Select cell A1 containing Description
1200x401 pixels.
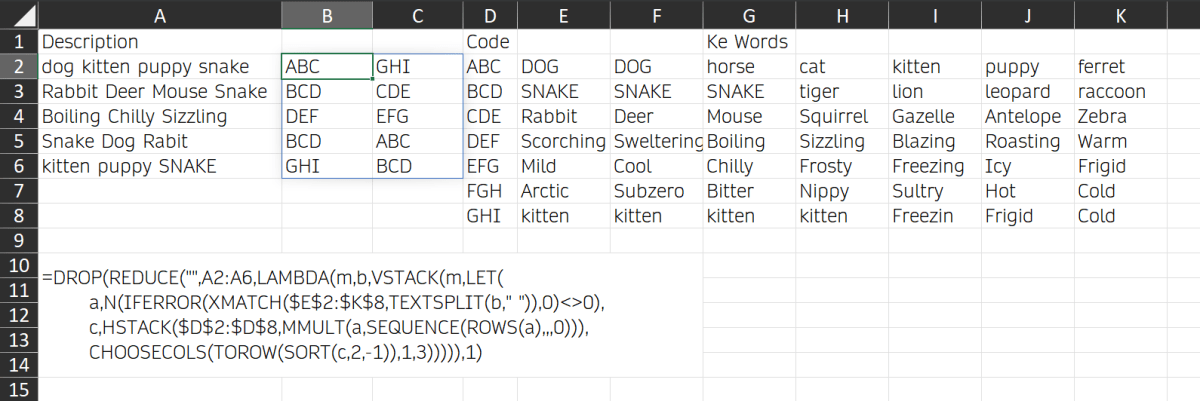[x=160, y=42]
